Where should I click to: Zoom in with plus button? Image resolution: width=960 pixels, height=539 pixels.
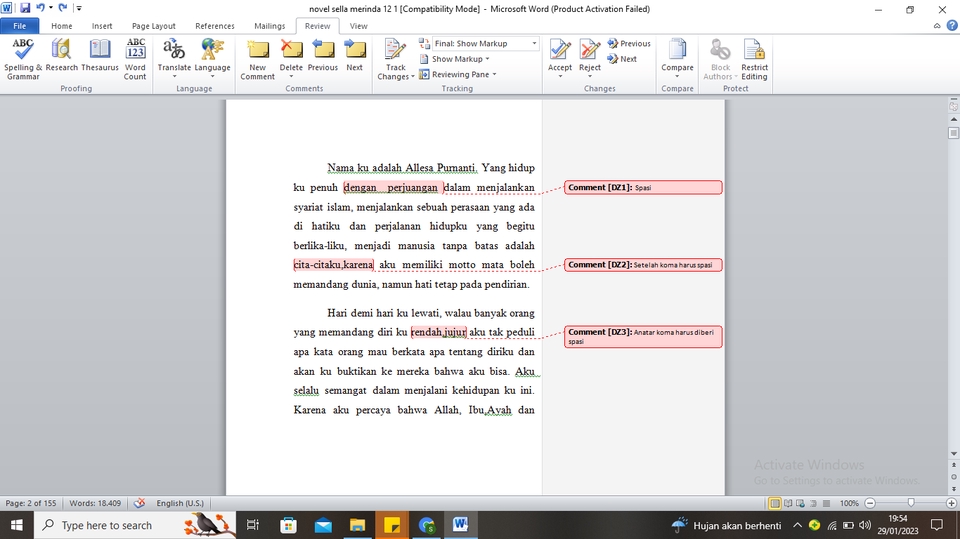click(x=951, y=503)
